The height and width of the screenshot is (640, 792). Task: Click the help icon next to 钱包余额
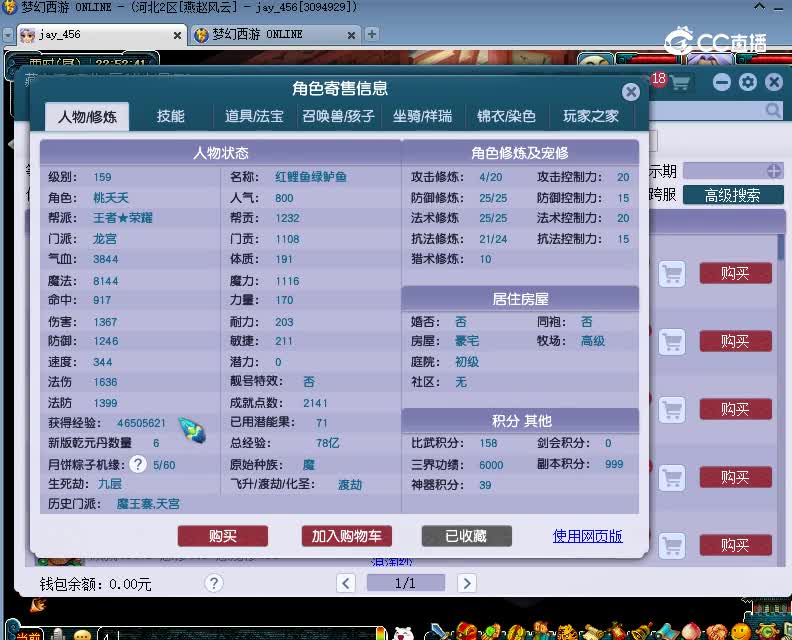pyautogui.click(x=214, y=583)
